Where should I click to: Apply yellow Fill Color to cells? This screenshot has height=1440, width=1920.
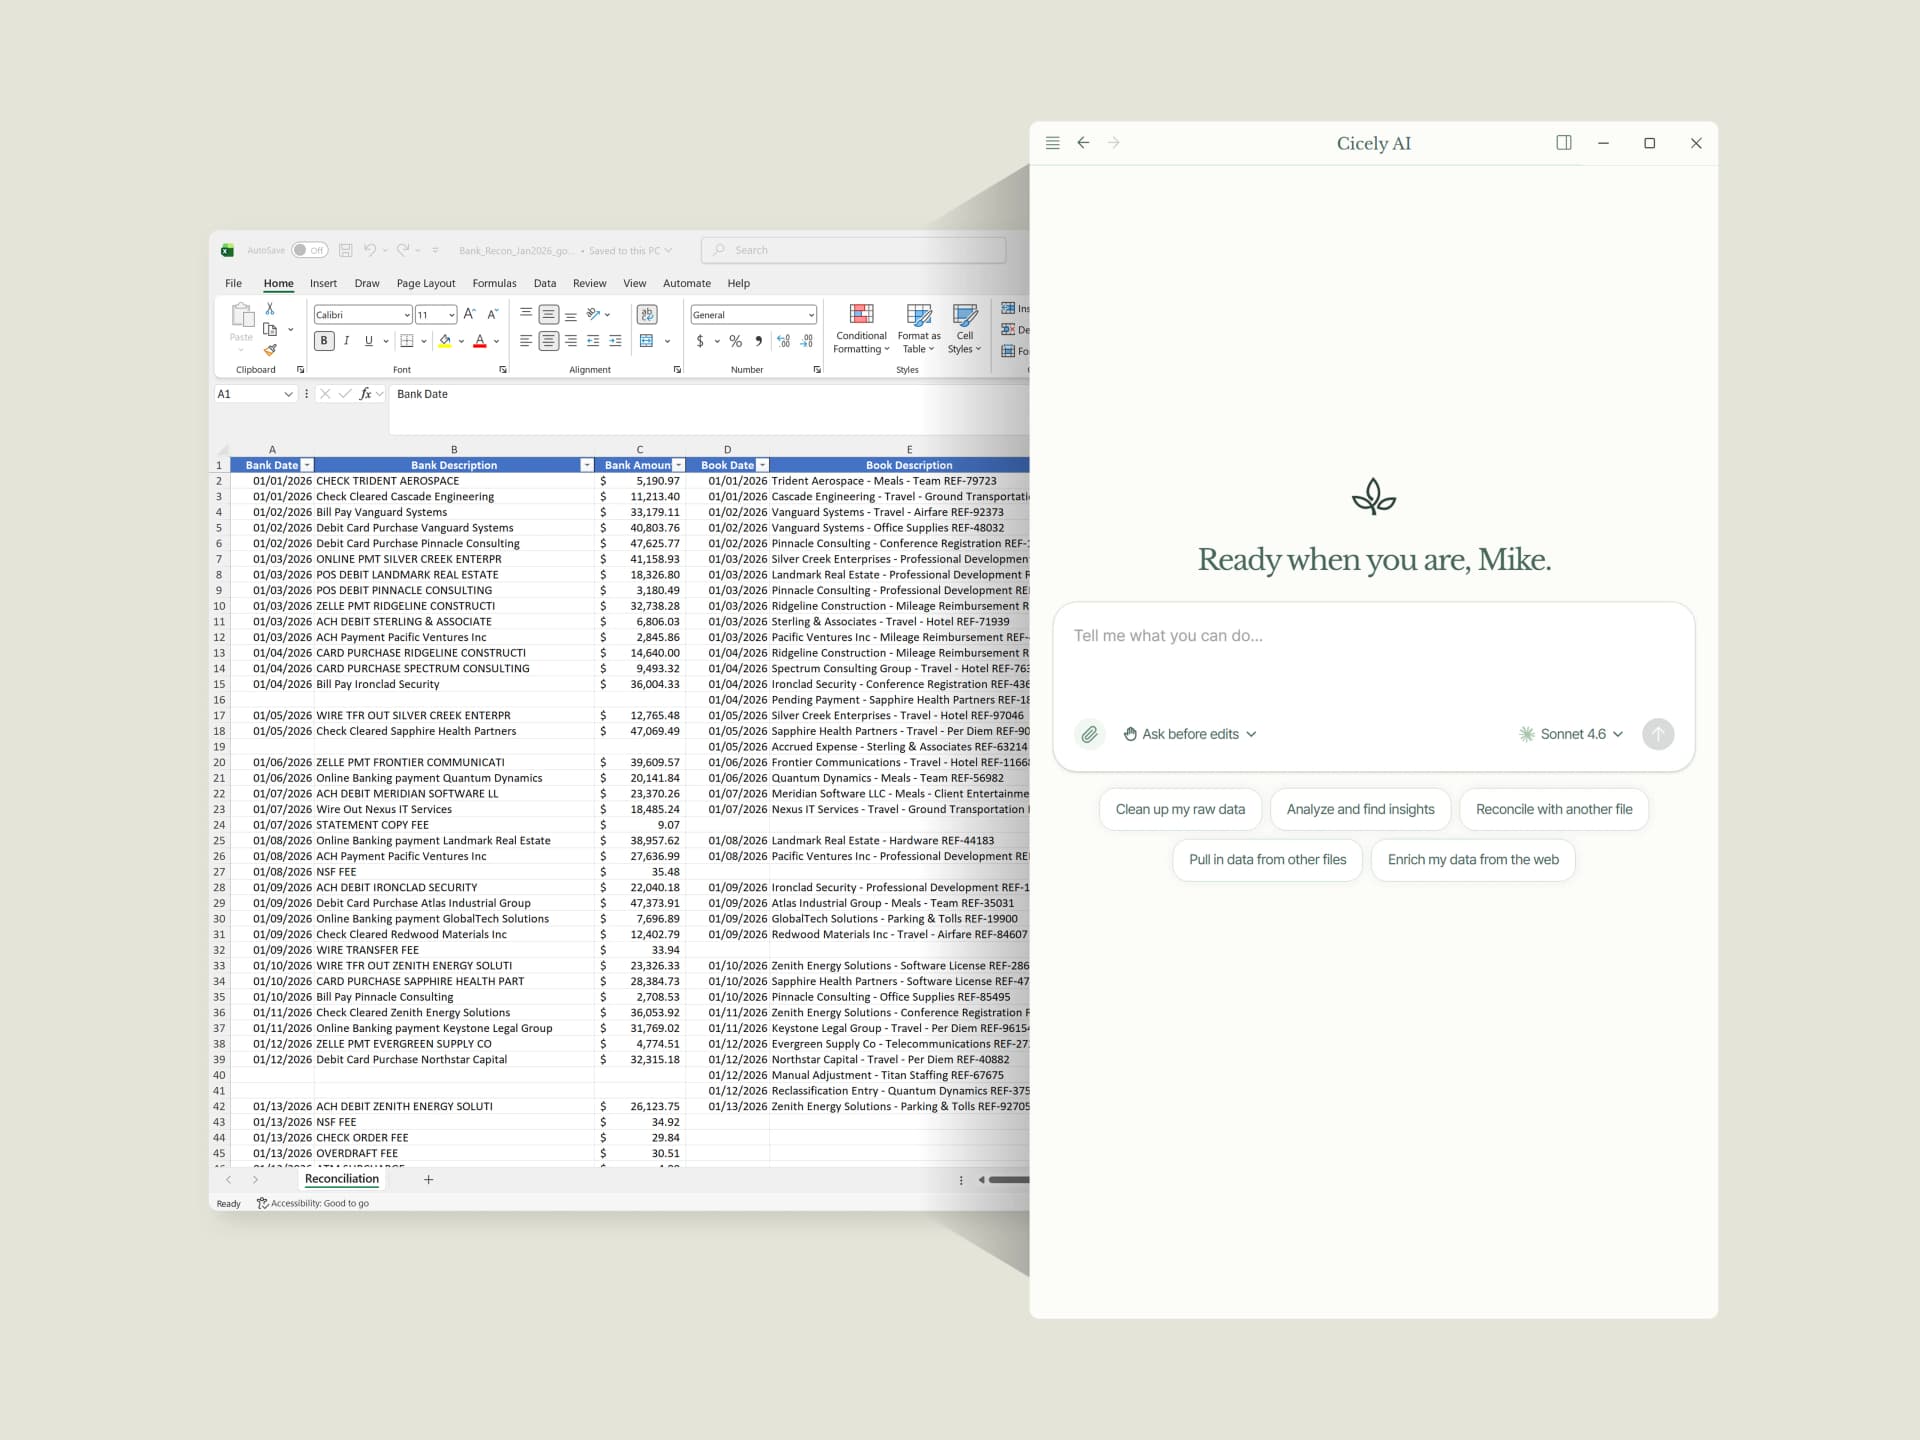tap(445, 341)
